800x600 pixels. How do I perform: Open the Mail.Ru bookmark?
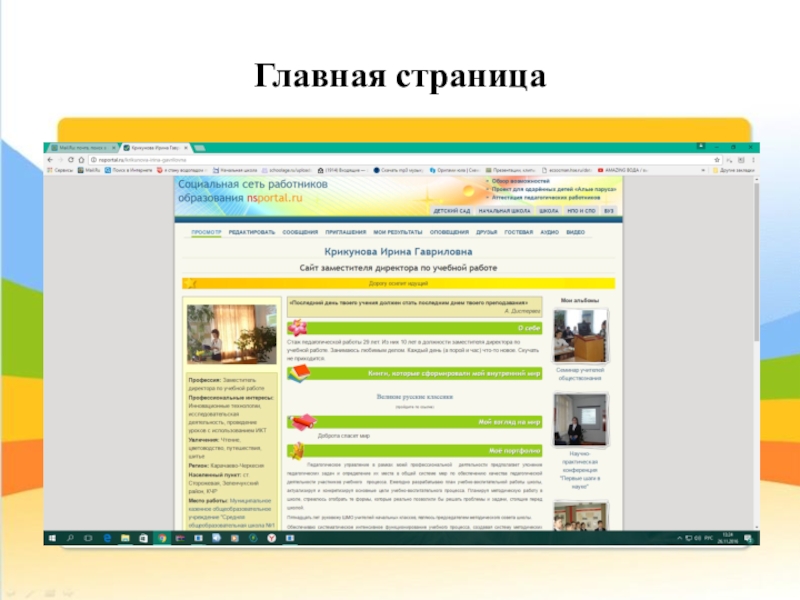coord(89,170)
